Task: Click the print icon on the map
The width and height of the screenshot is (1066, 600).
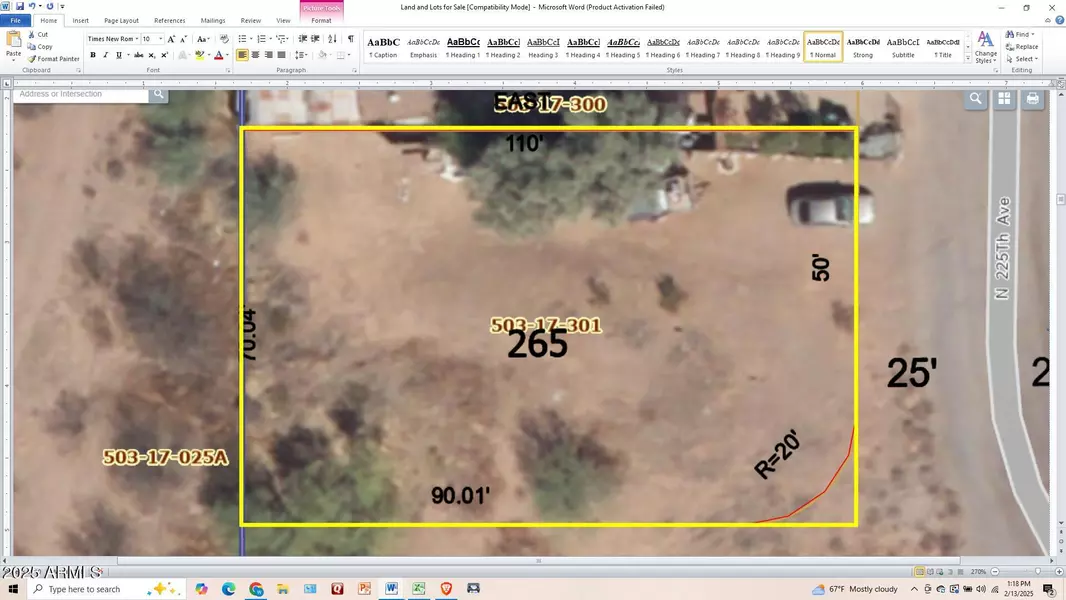Action: pyautogui.click(x=1032, y=98)
